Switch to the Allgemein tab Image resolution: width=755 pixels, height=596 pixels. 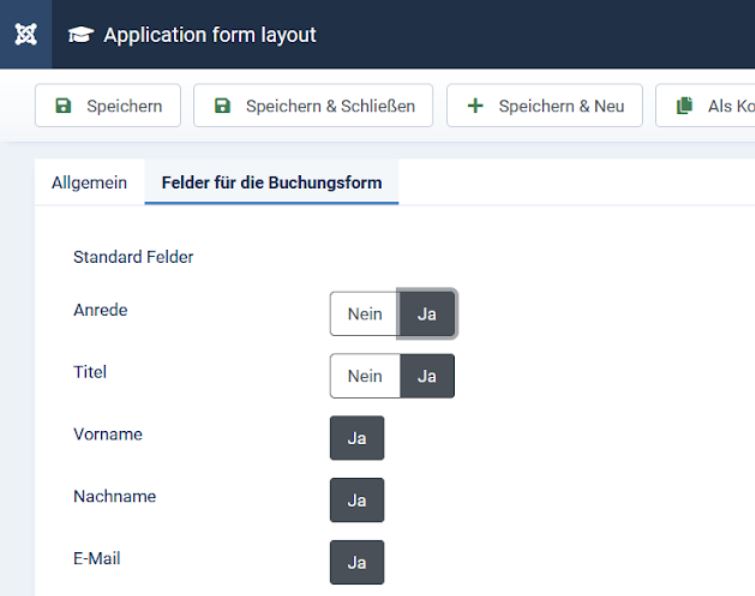pyautogui.click(x=89, y=182)
